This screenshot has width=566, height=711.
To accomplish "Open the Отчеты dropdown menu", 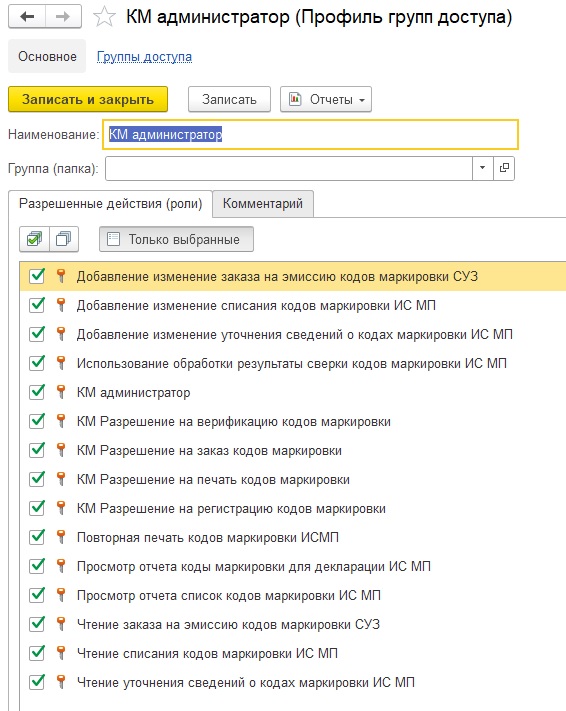I will [x=326, y=99].
